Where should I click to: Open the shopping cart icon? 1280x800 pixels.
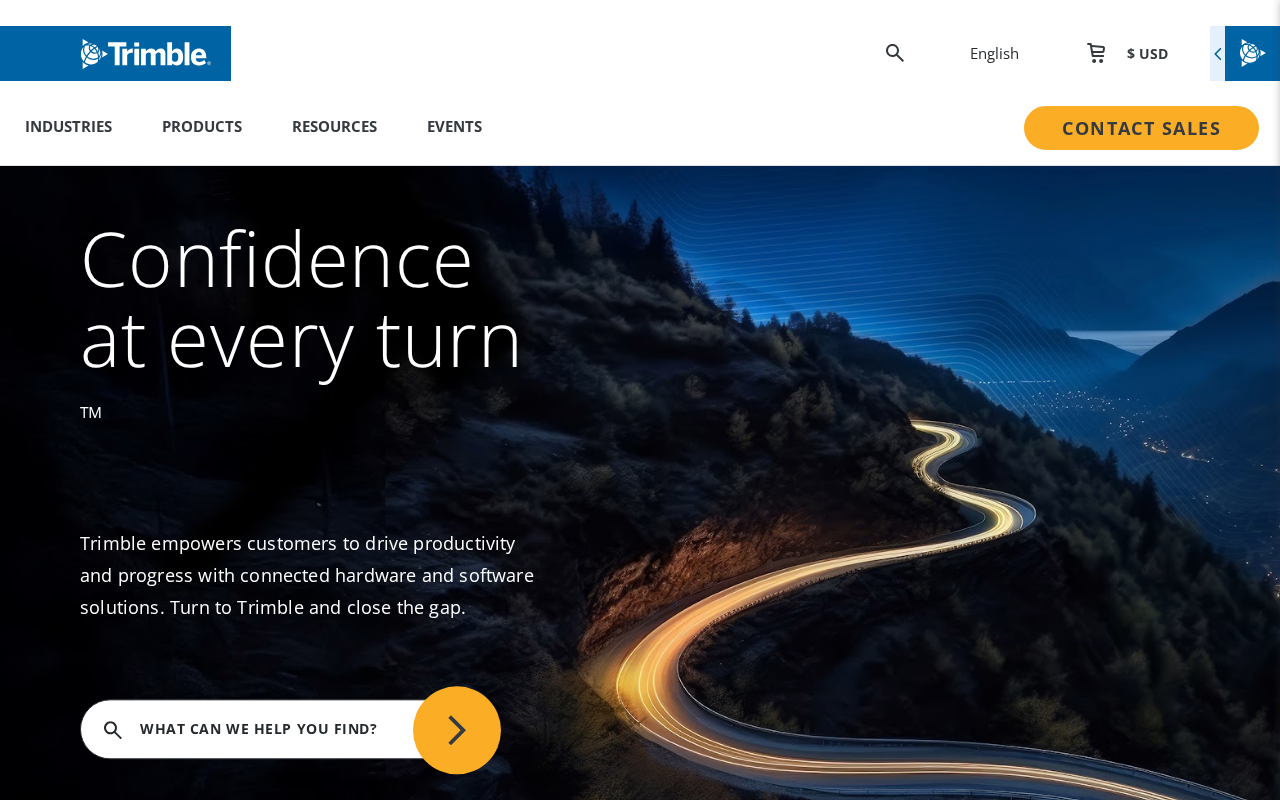1096,53
